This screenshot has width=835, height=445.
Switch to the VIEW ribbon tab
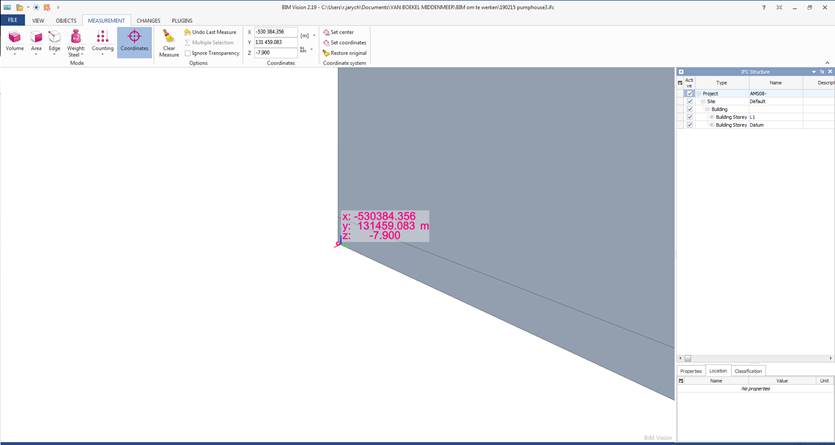[38, 21]
